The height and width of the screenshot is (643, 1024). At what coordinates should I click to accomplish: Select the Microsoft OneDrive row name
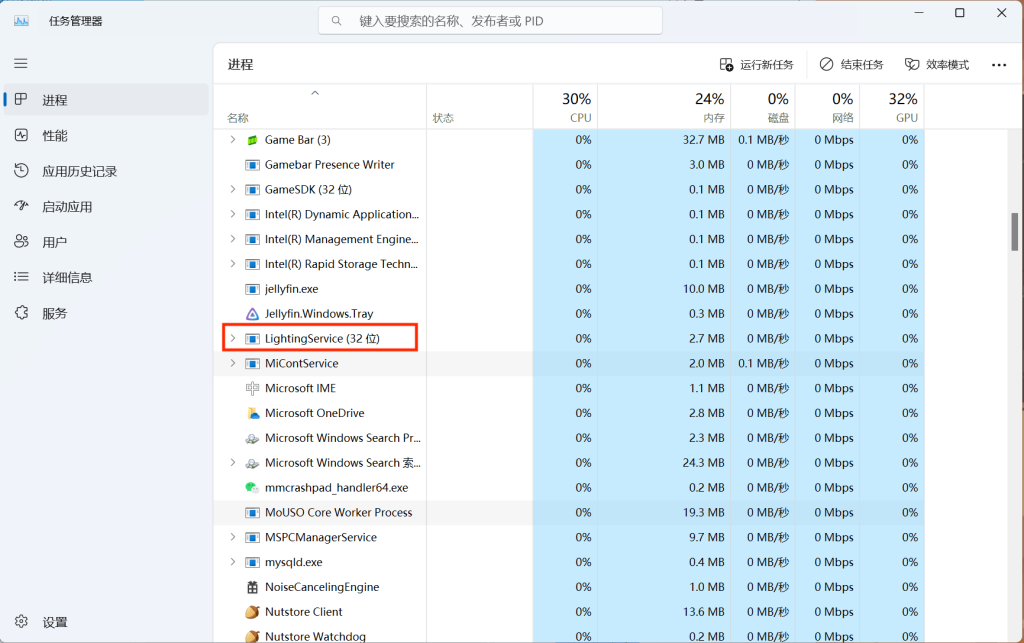click(315, 413)
